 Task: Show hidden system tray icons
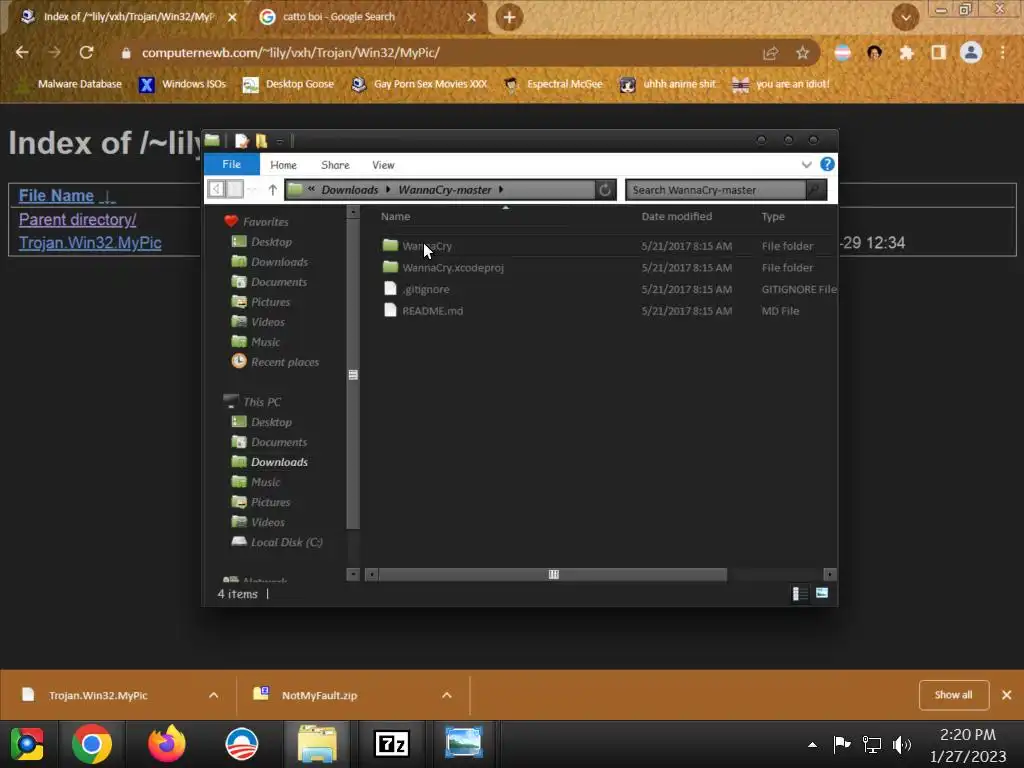coord(812,744)
